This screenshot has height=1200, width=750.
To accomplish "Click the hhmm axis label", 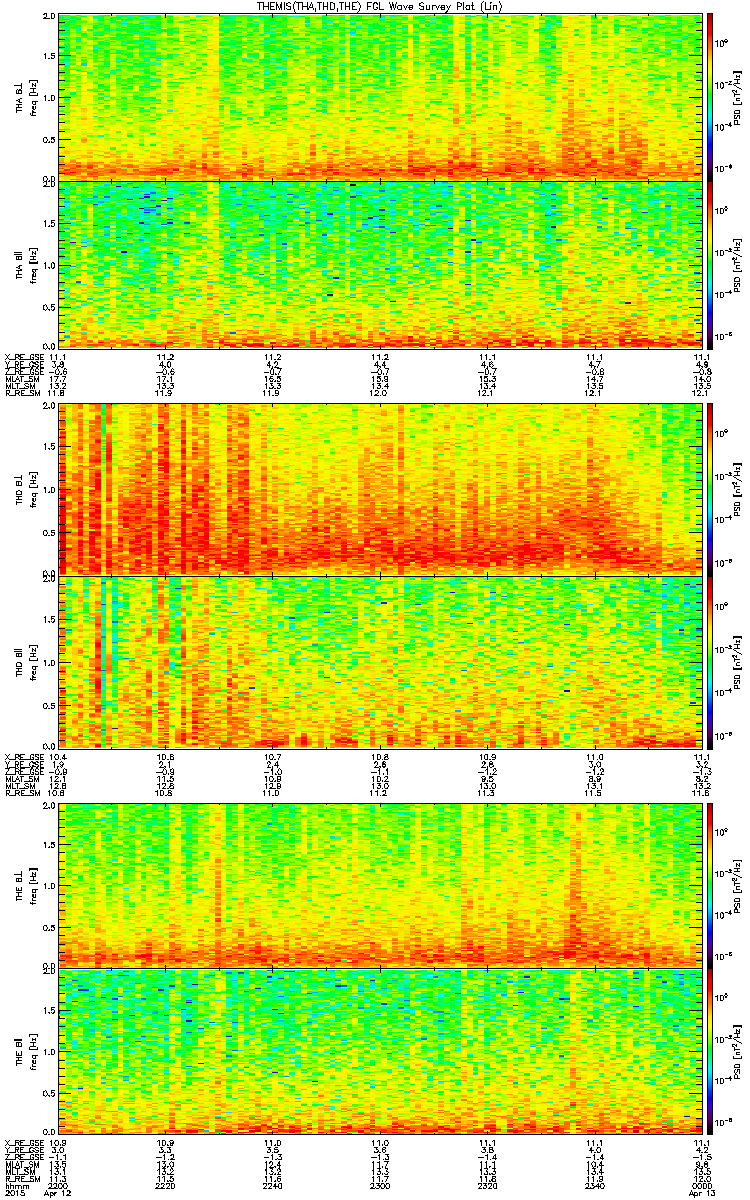I will click(15, 1186).
